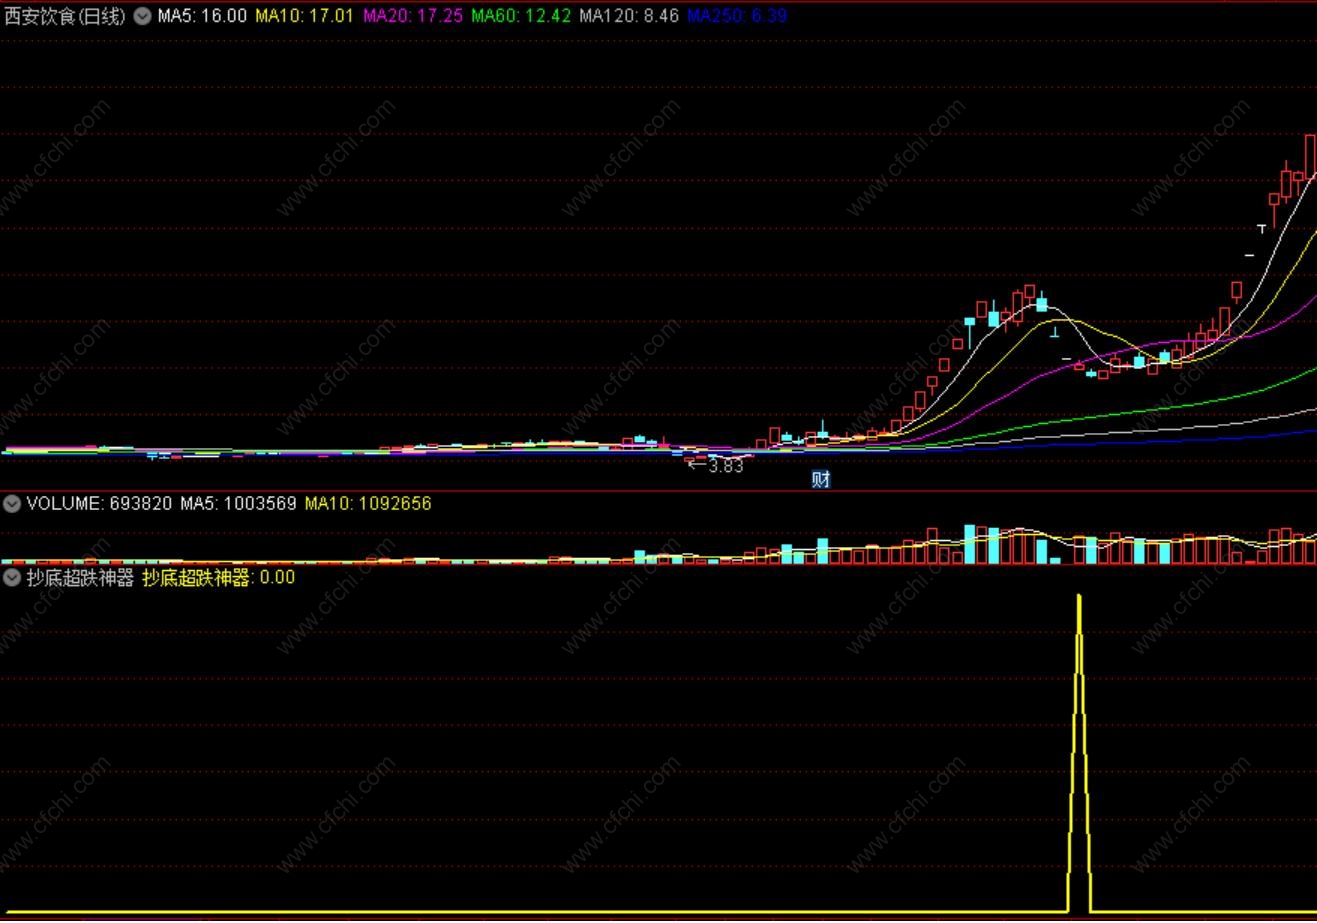Click the MA5: 16.00 label

(x=202, y=16)
